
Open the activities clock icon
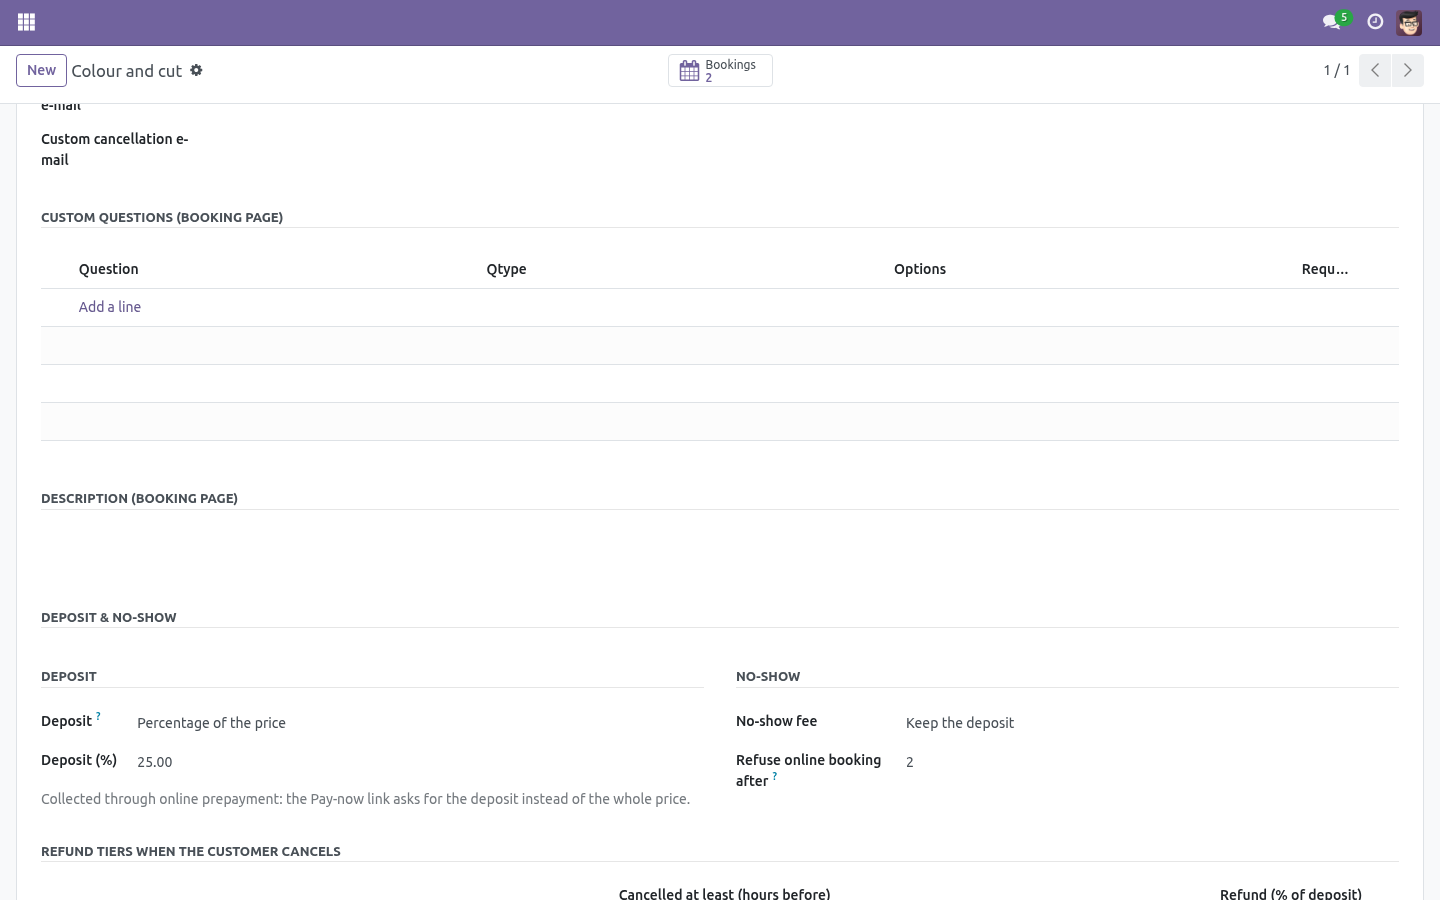[1375, 22]
